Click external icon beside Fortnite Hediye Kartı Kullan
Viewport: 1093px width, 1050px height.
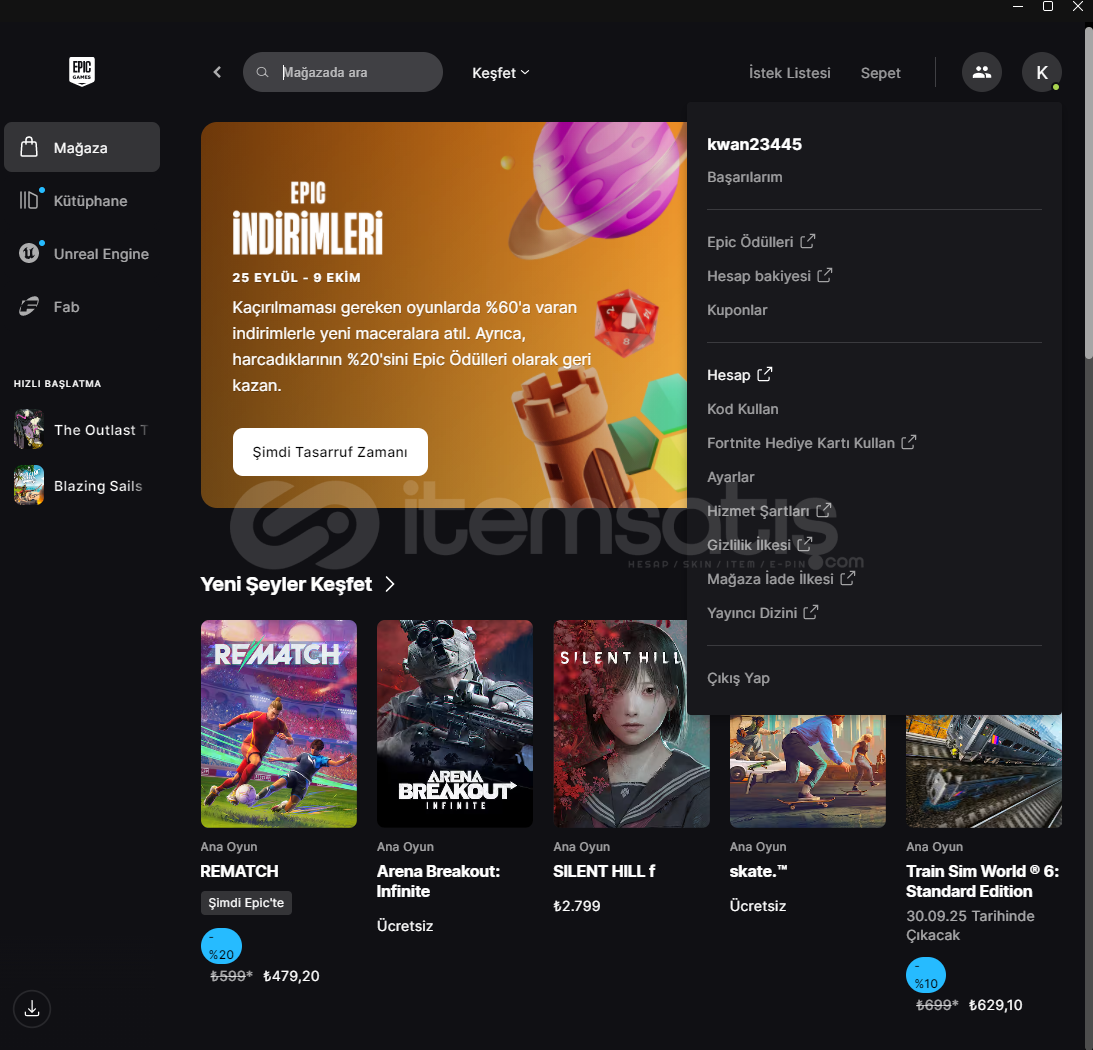pos(908,442)
